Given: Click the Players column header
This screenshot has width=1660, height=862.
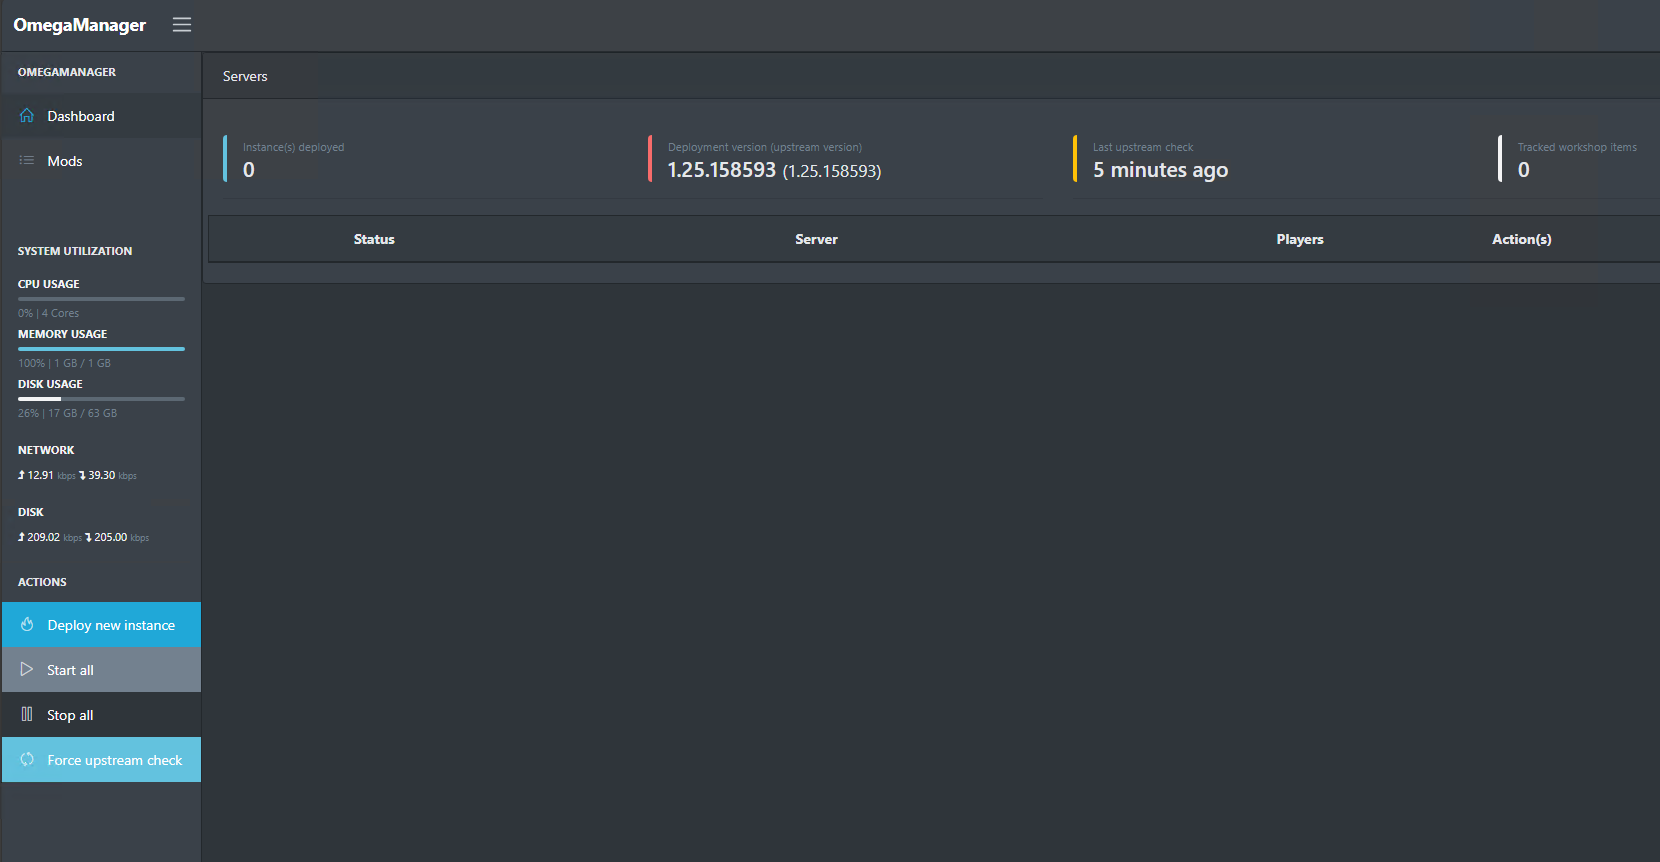Looking at the screenshot, I should coord(1299,240).
